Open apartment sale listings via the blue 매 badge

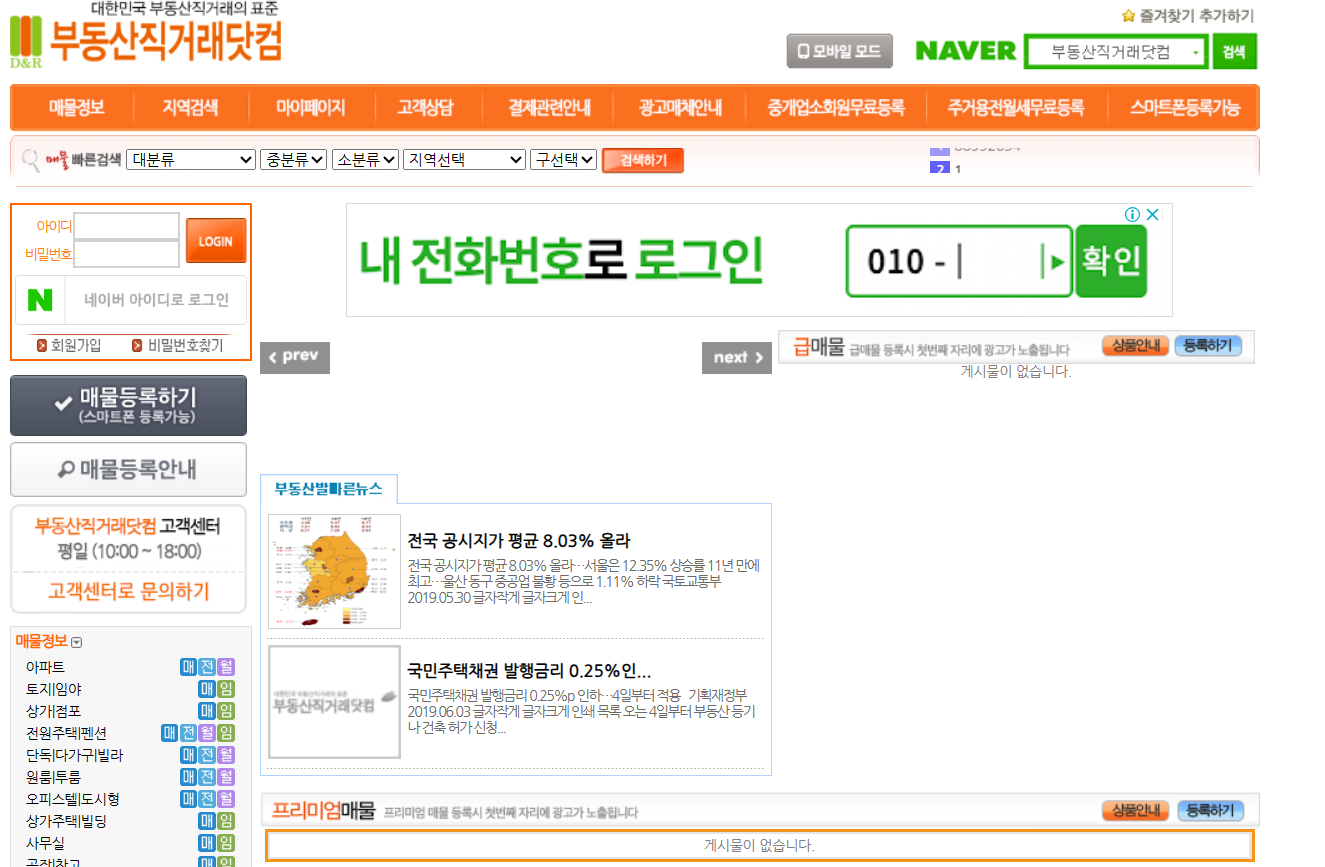pos(188,667)
